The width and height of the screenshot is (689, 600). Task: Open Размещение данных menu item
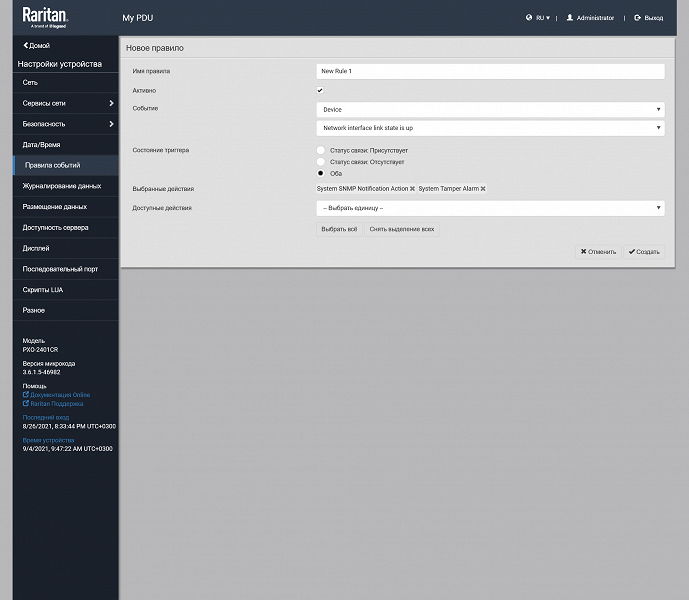pos(66,207)
